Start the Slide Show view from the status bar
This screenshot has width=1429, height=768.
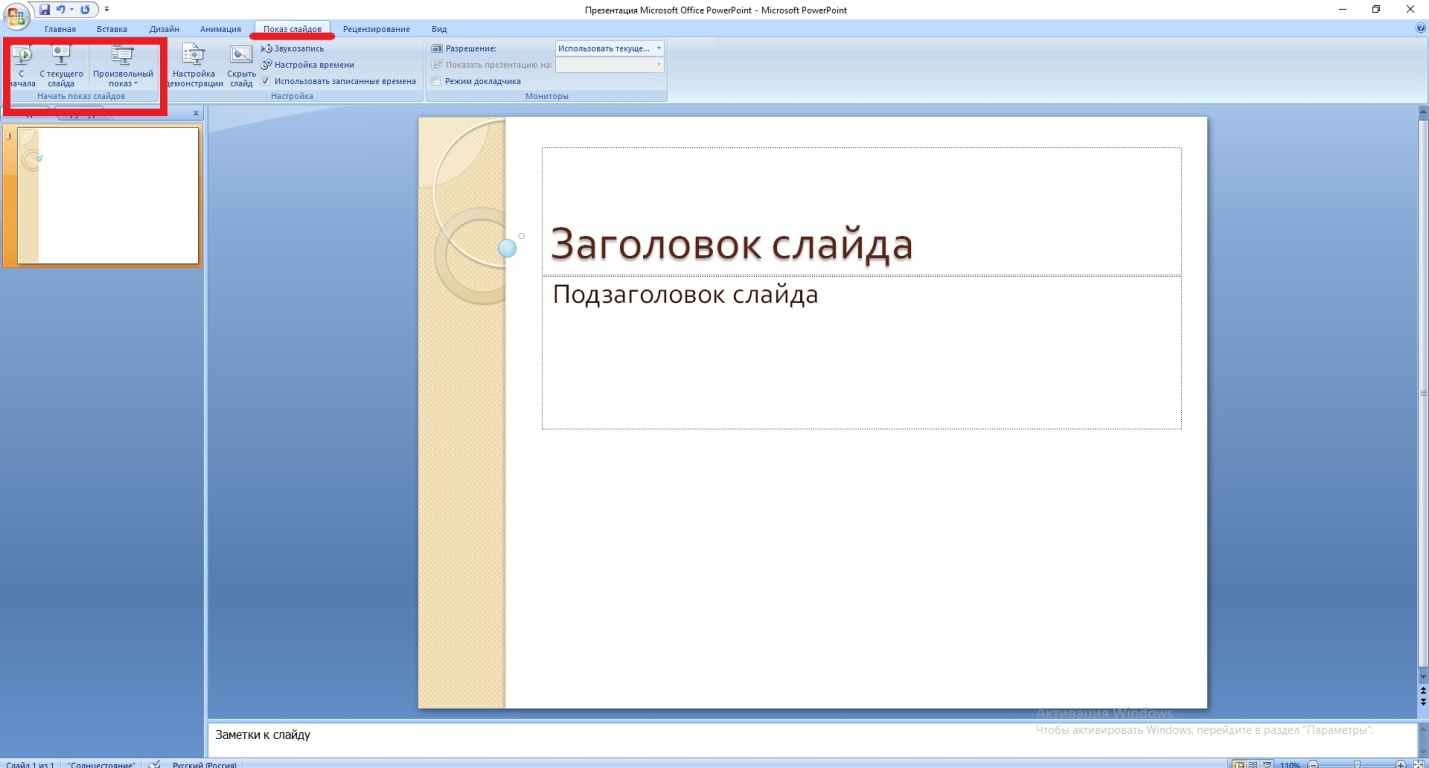pyautogui.click(x=1266, y=762)
